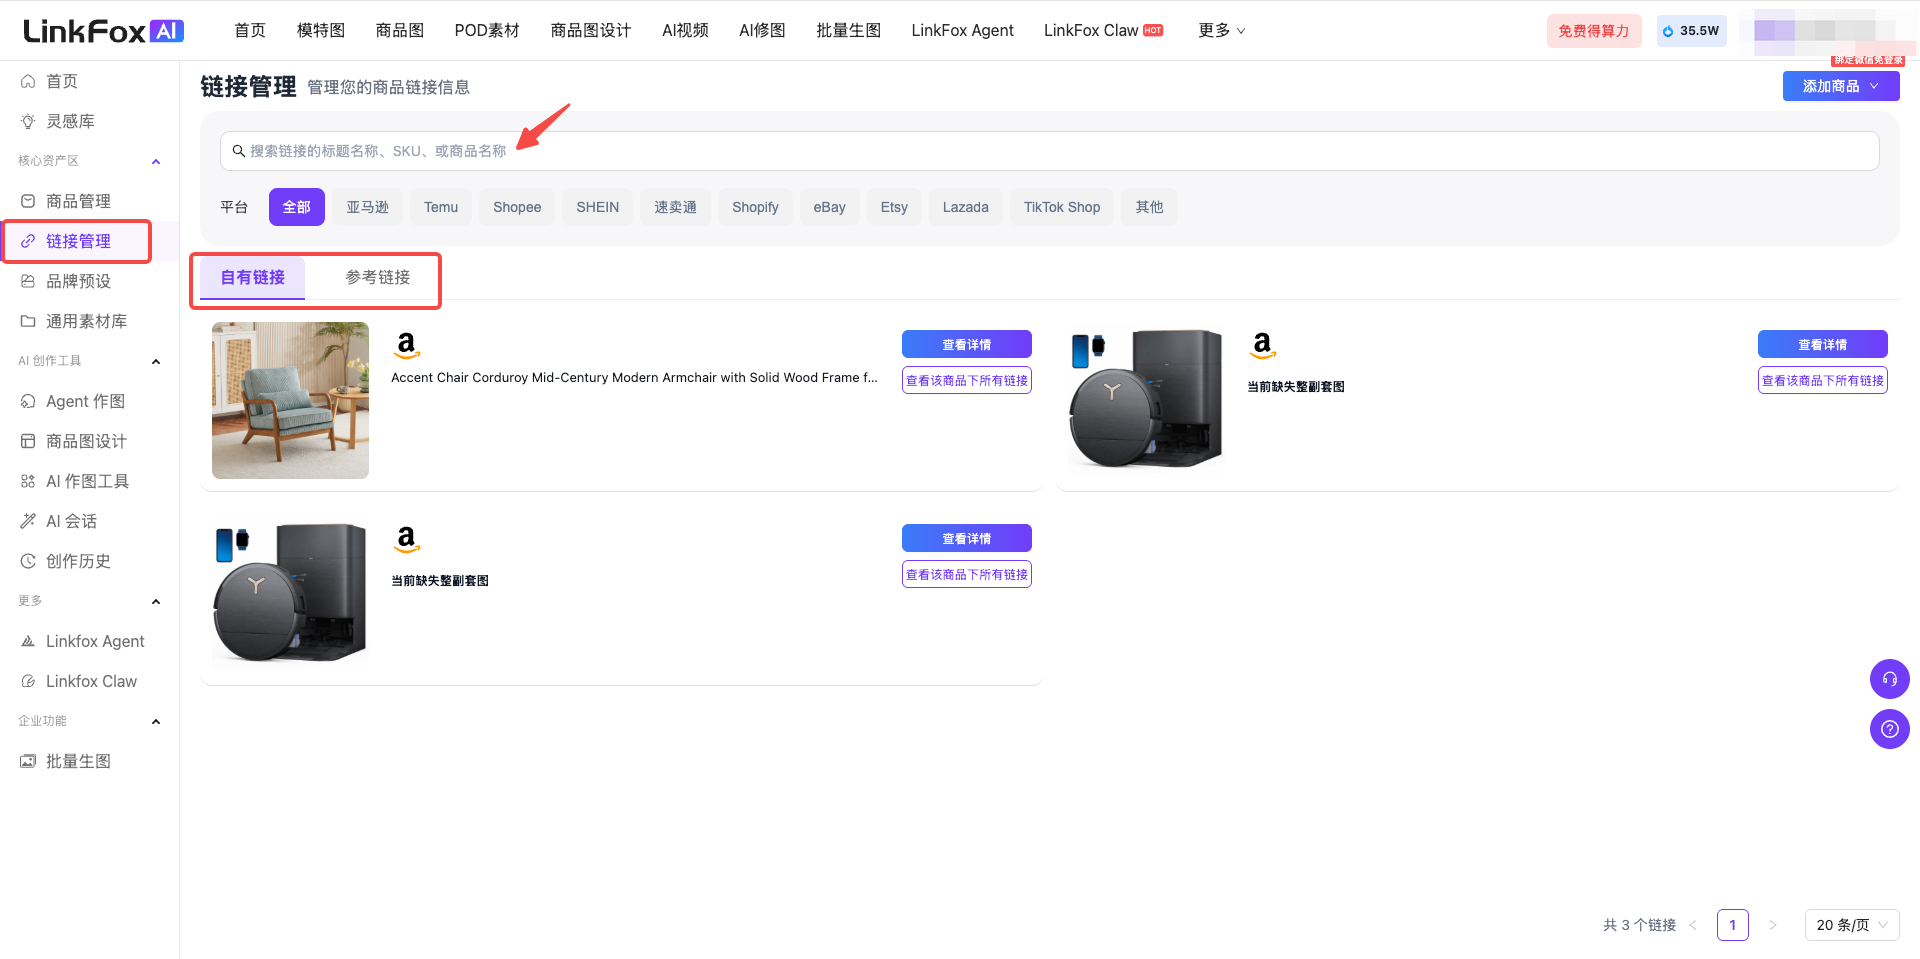1920x959 pixels.
Task: Open the 首页 home icon in the sidebar
Action: tap(28, 81)
